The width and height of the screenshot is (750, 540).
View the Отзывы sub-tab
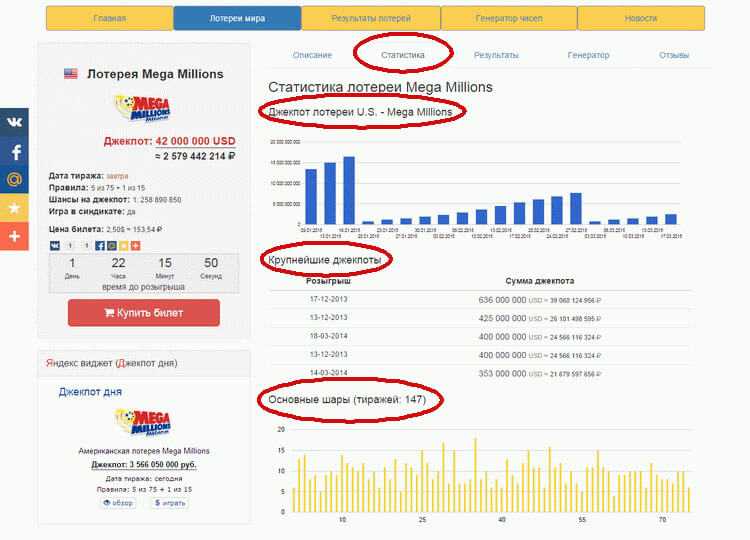click(674, 55)
